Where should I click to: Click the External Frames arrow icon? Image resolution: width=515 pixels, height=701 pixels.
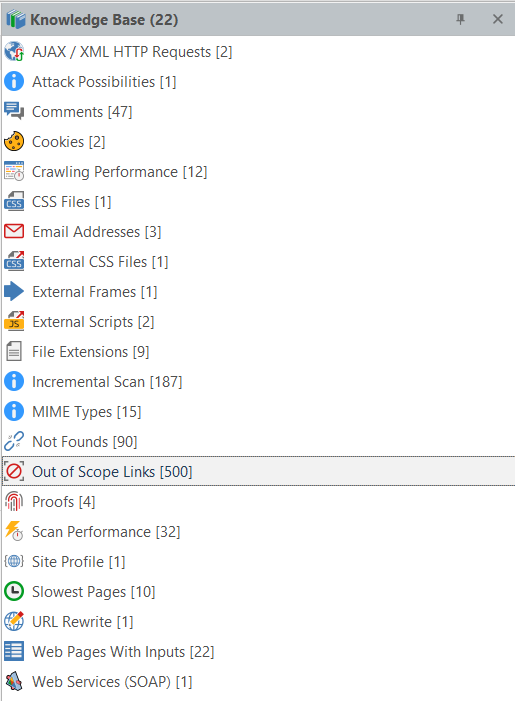14,291
